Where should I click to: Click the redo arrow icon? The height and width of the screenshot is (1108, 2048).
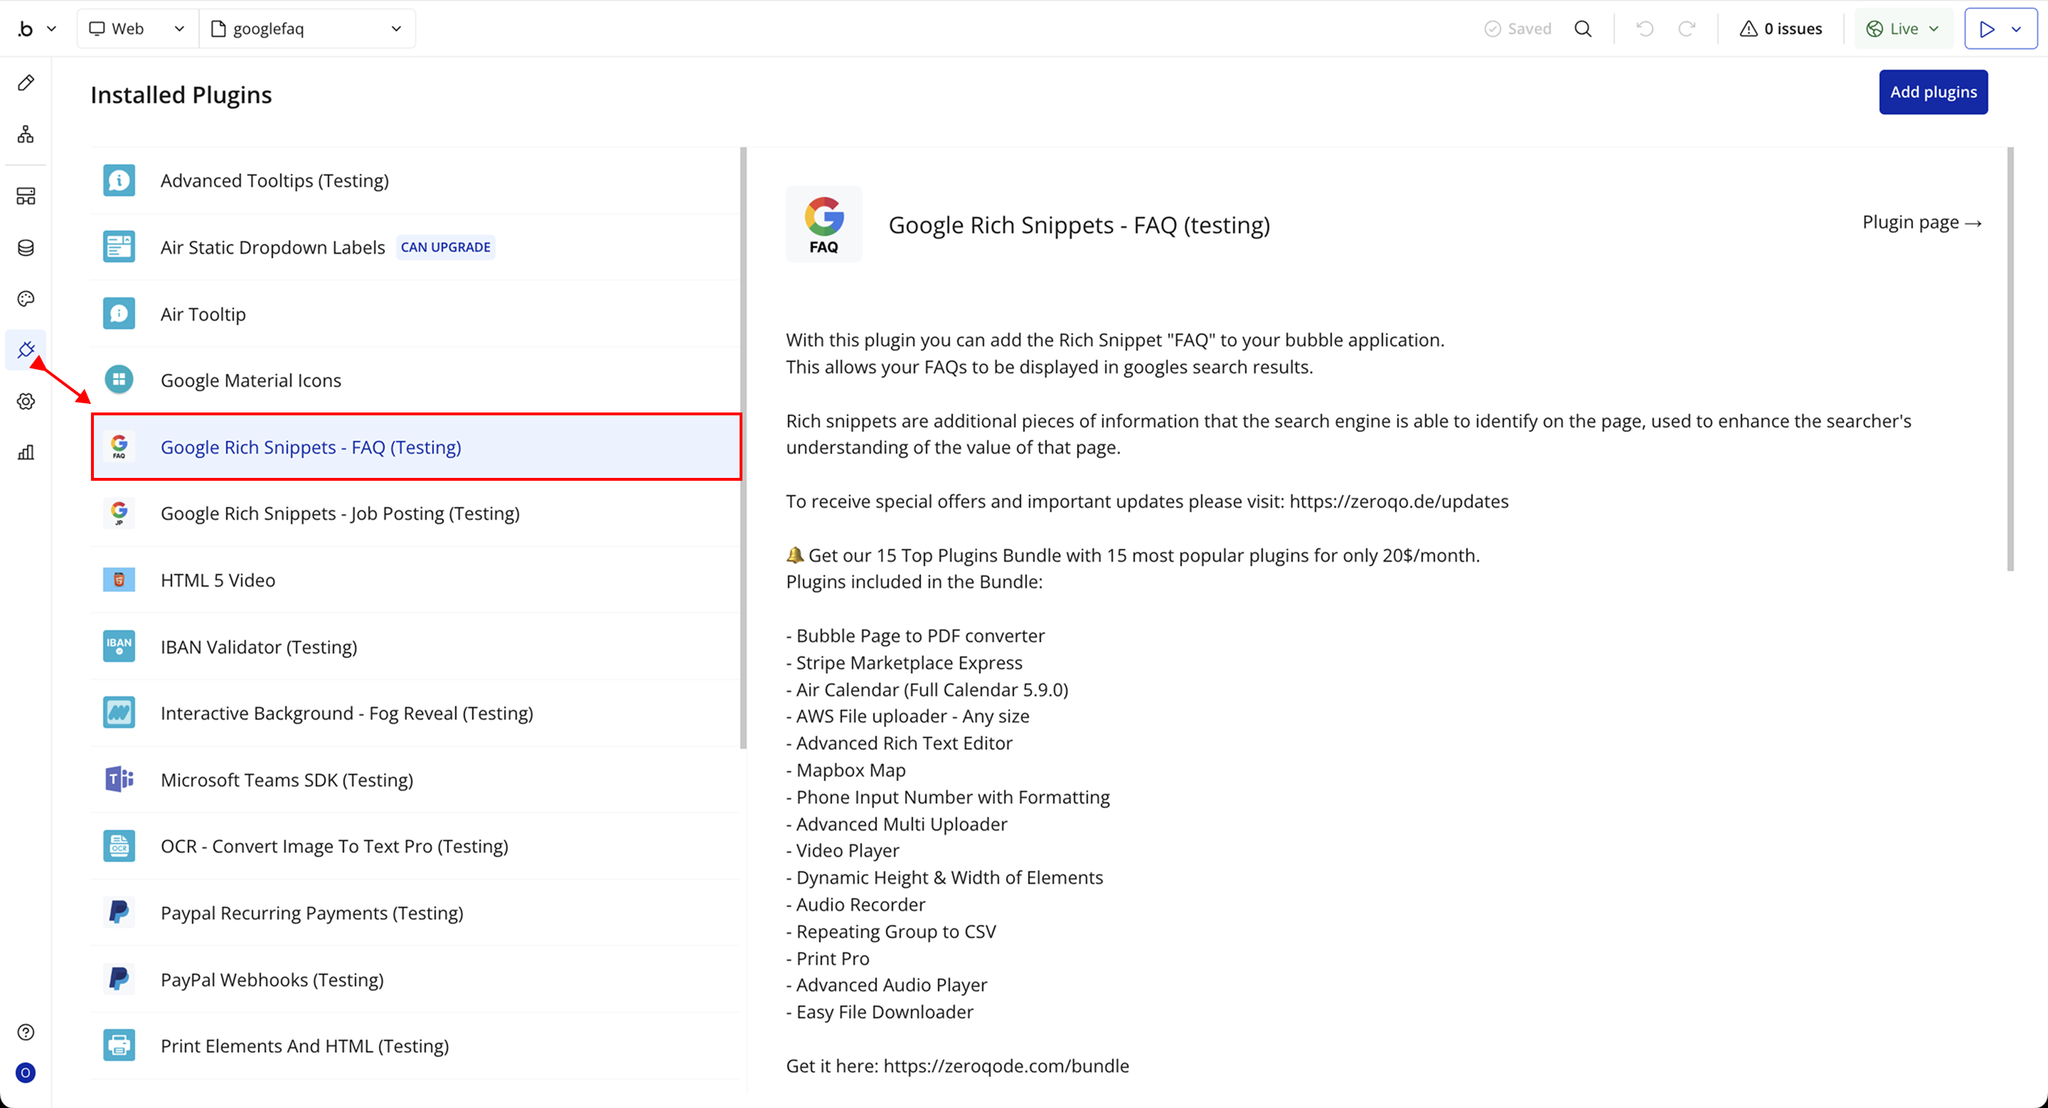[1687, 29]
